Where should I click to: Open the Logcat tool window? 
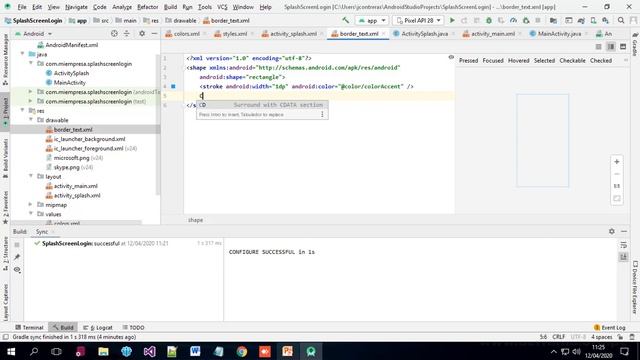pyautogui.click(x=98, y=327)
